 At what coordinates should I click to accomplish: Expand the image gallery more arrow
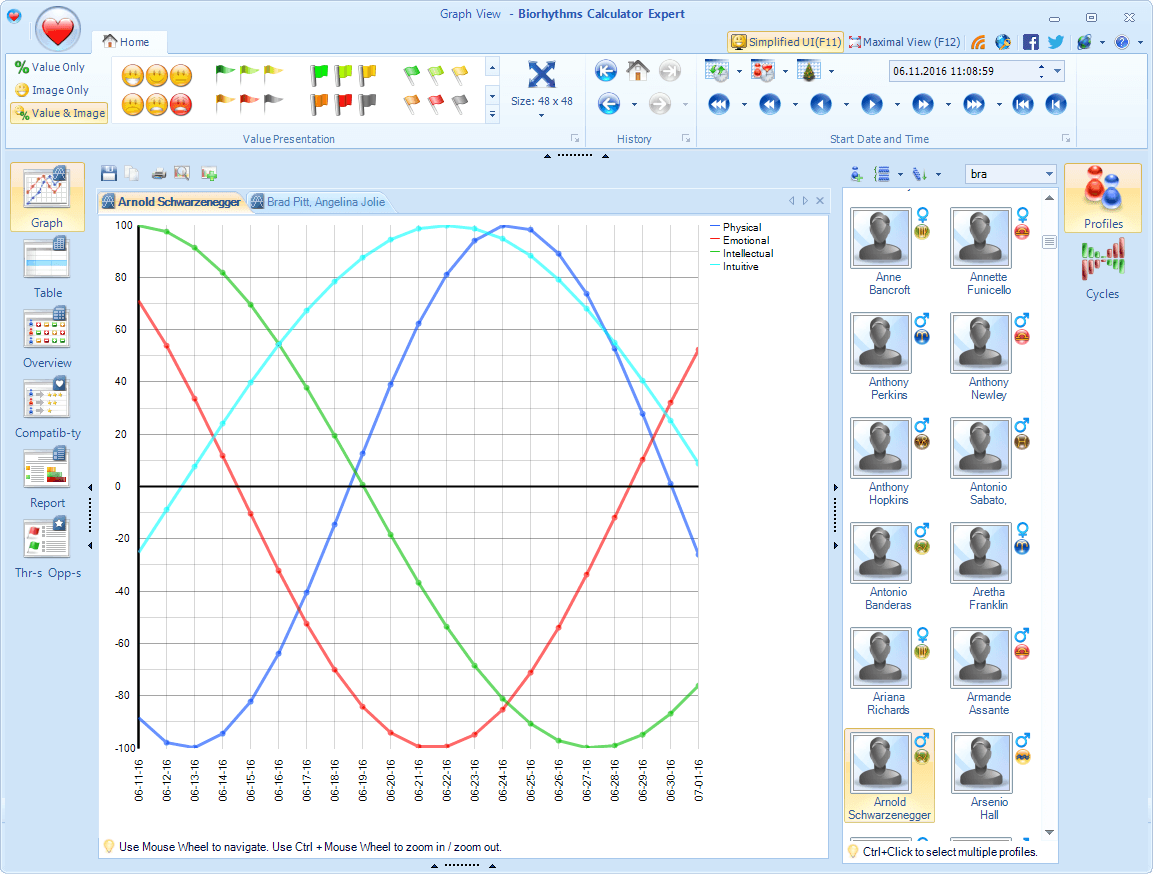point(492,115)
